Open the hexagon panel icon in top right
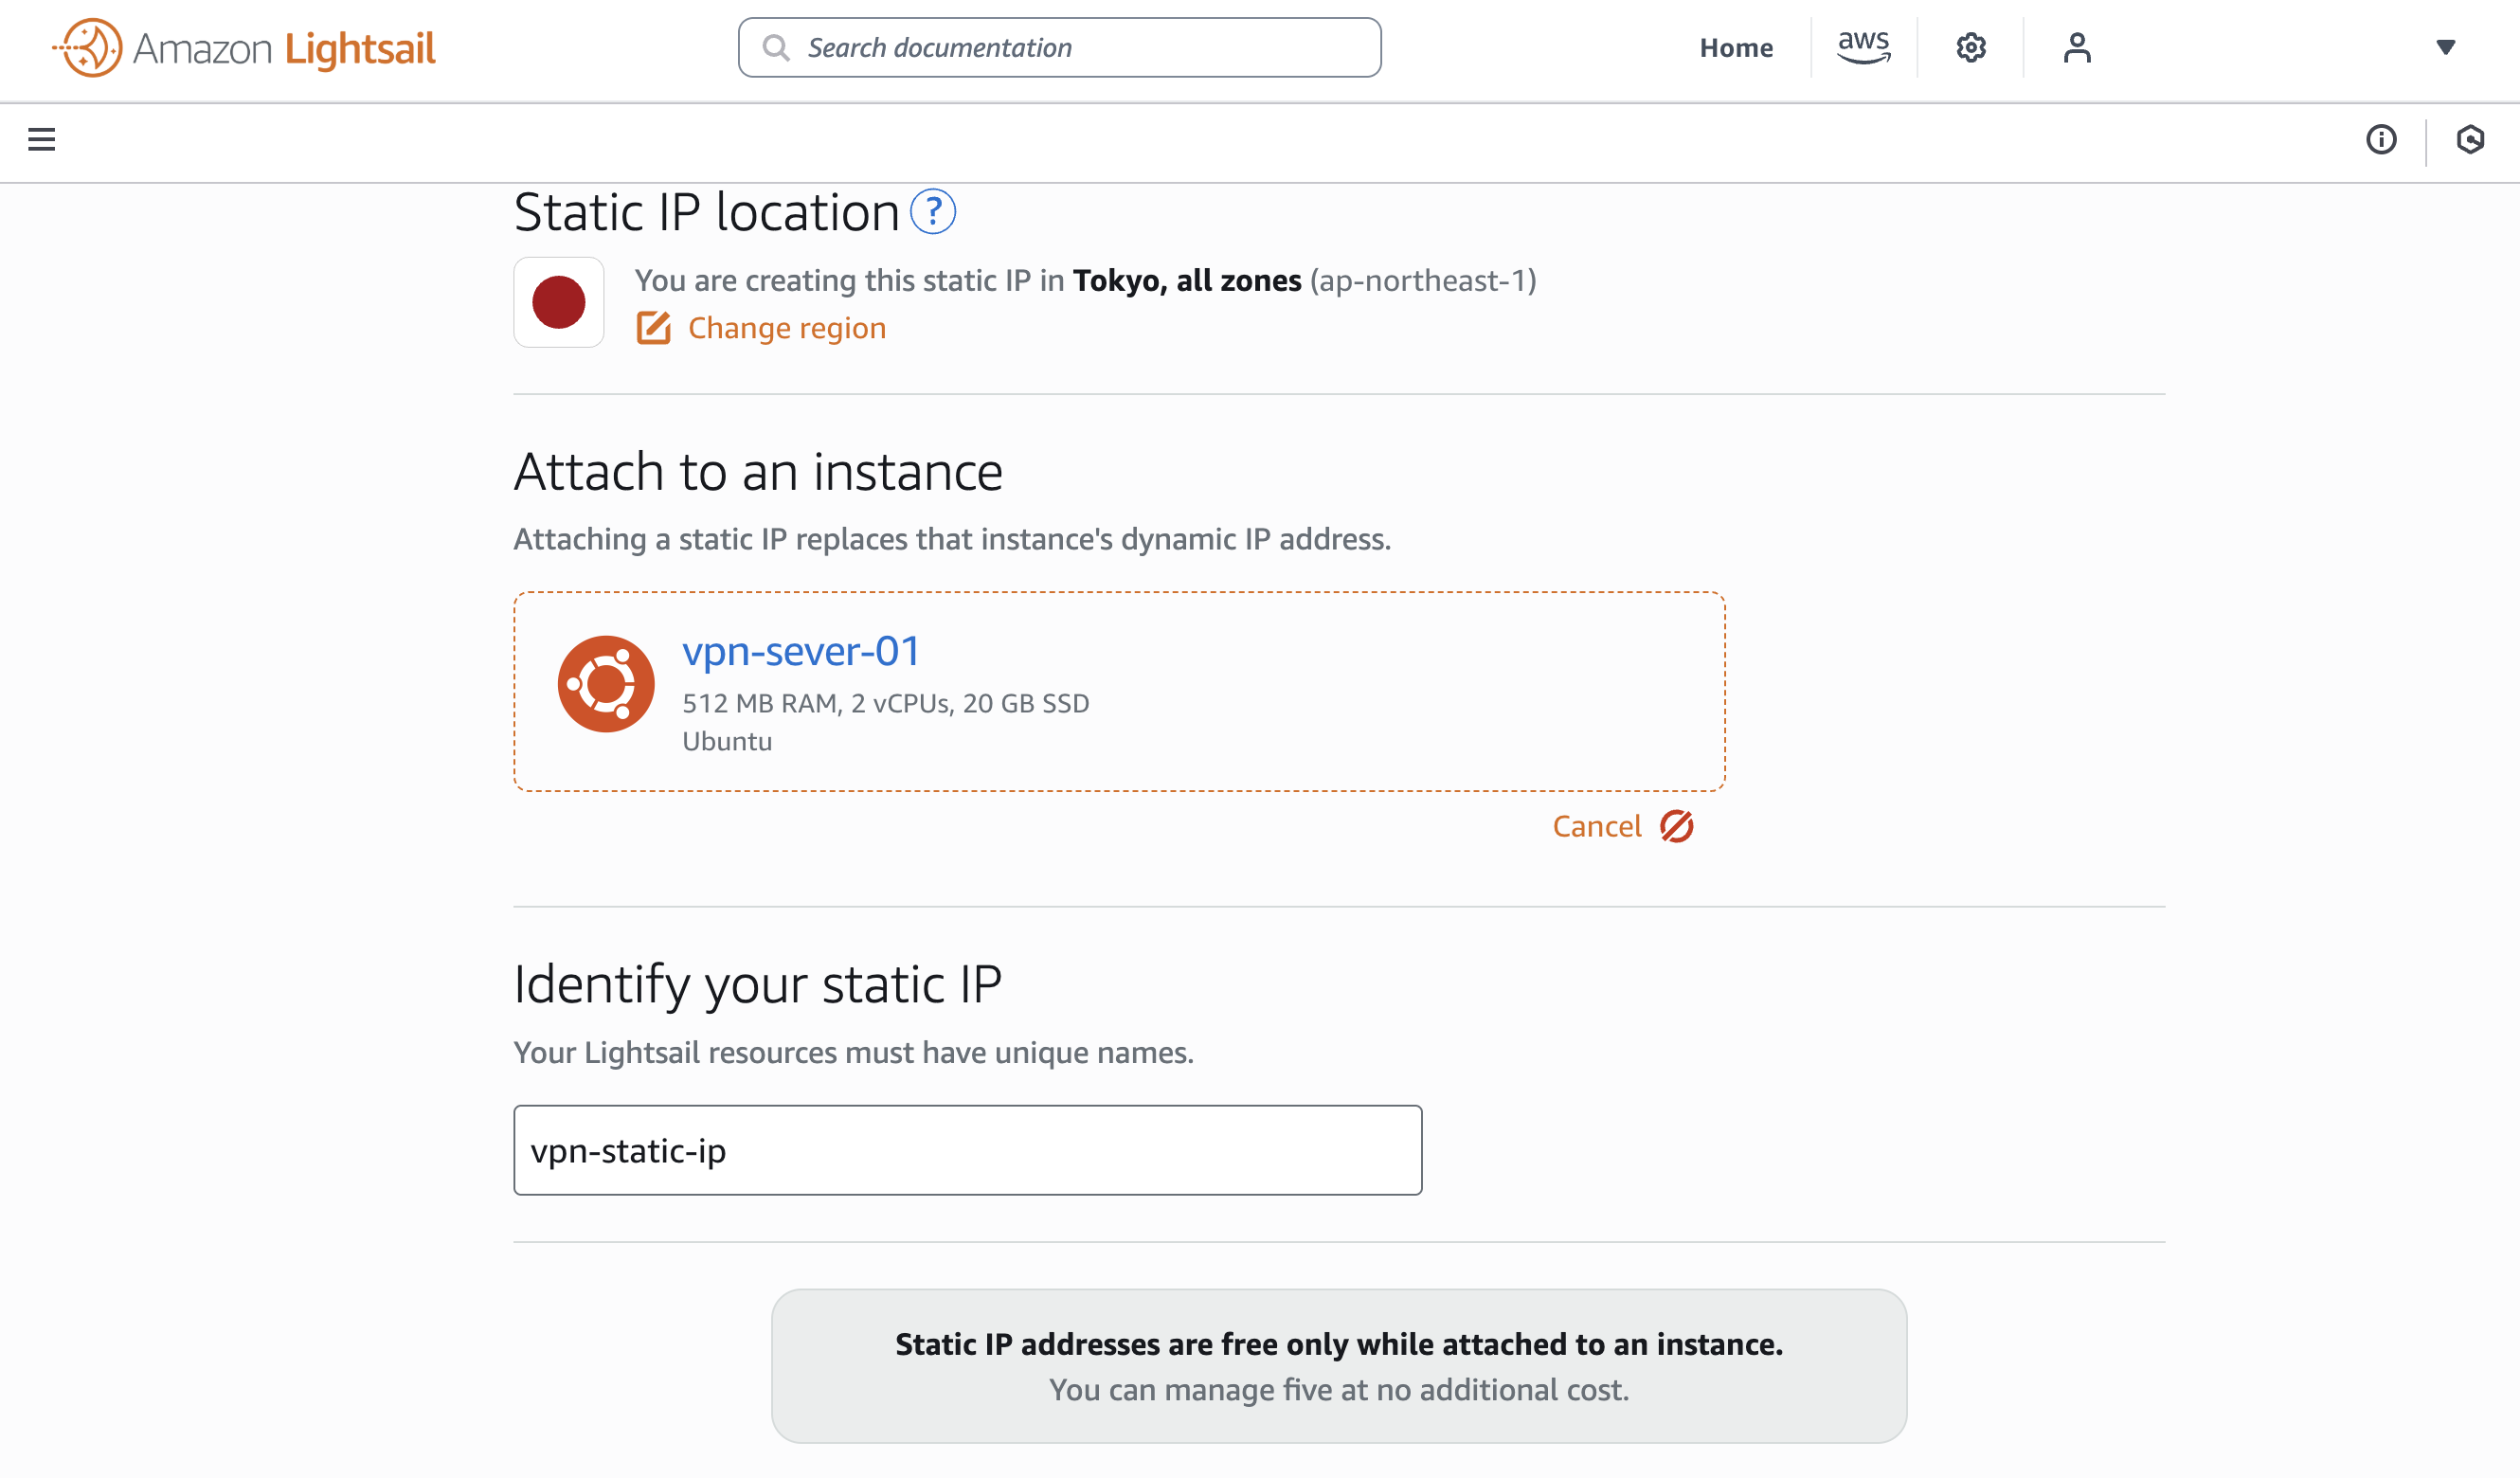2520x1478 pixels. (2470, 139)
